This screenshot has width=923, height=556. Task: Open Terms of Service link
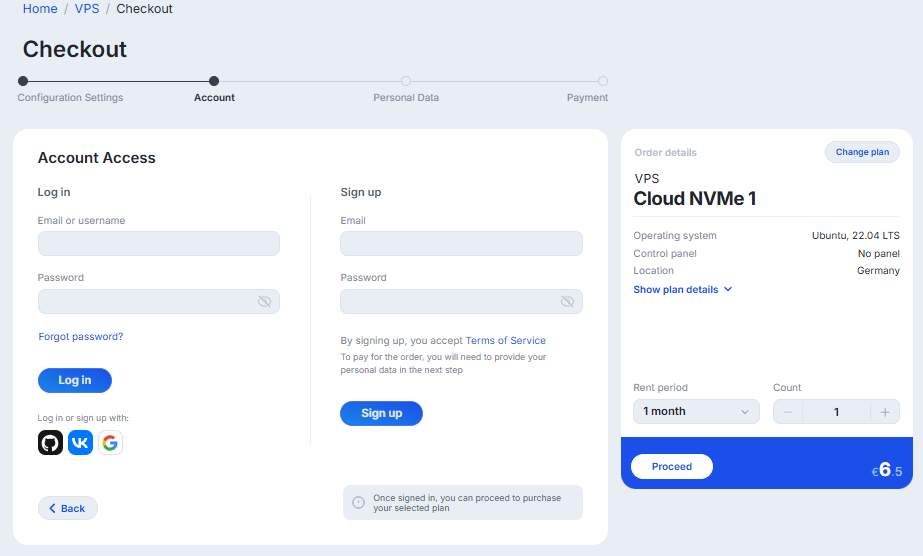(x=506, y=341)
